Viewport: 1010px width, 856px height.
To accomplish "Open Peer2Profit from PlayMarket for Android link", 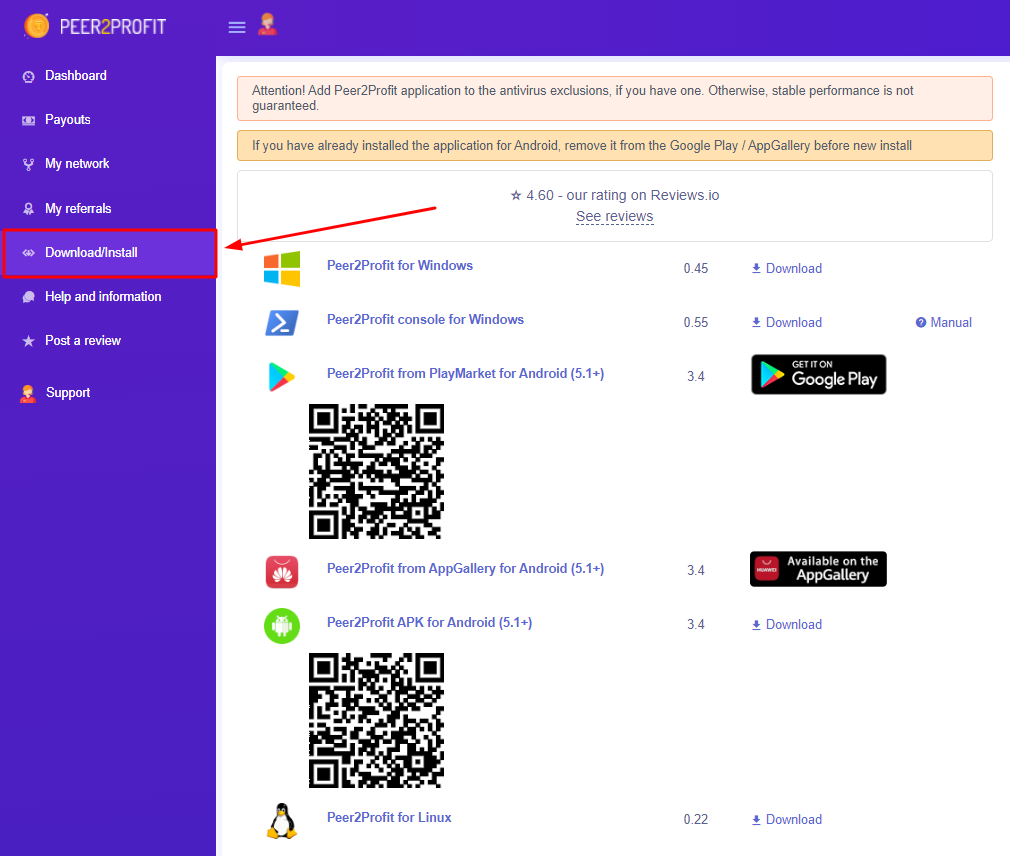I will point(466,374).
